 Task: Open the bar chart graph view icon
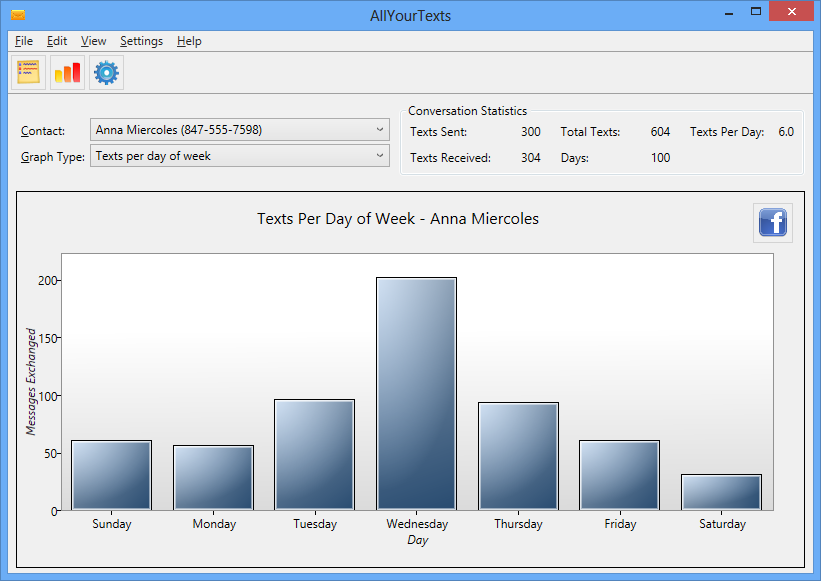click(68, 72)
